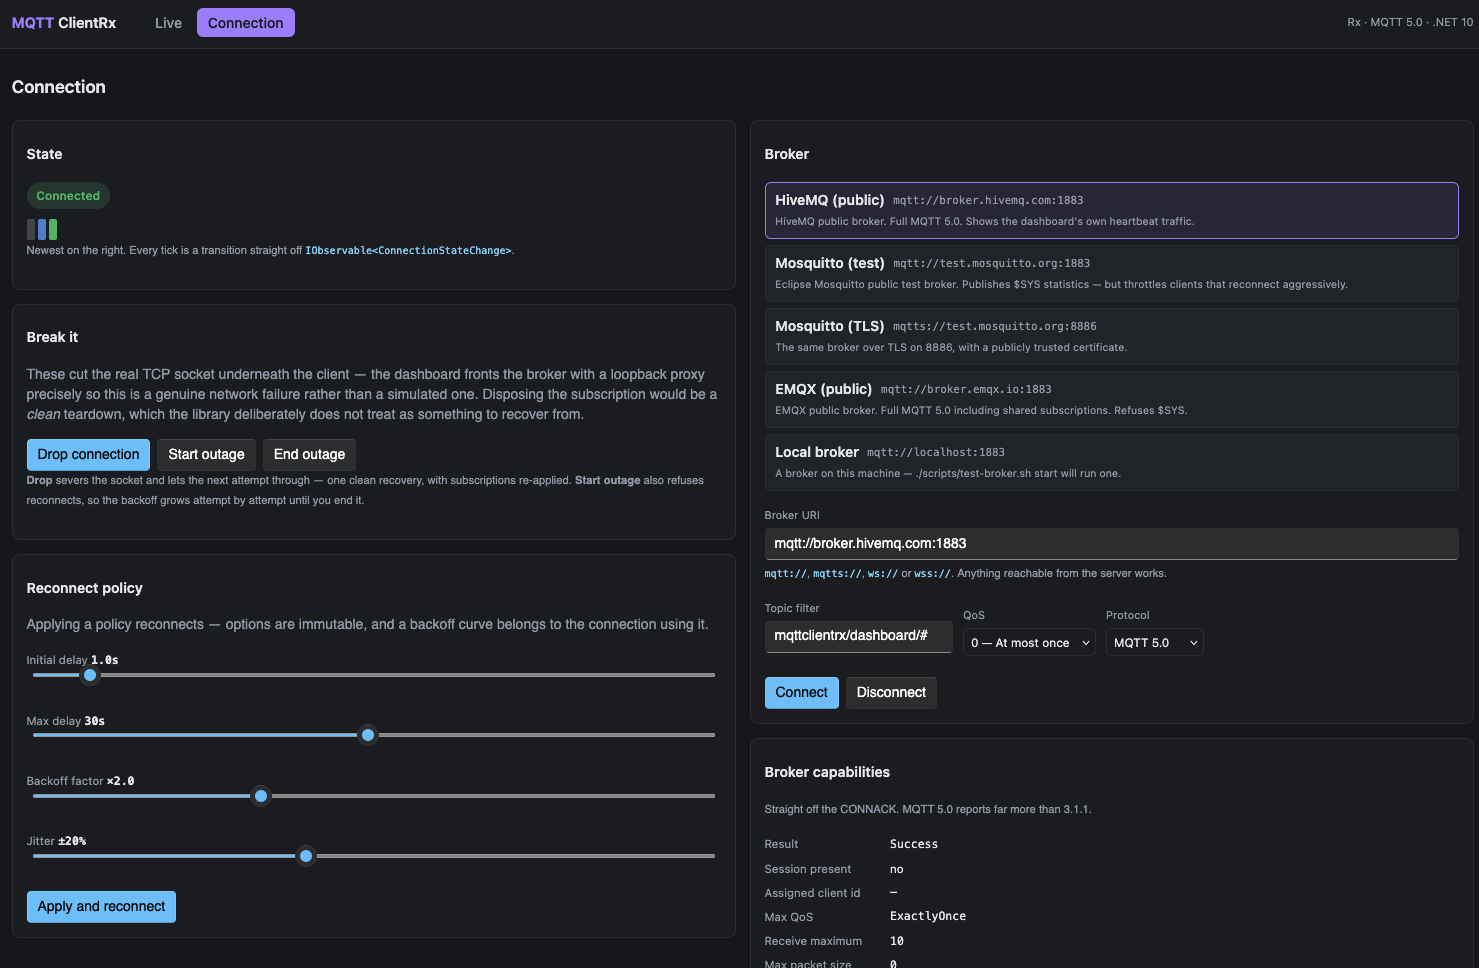Screen dimensions: 1479x968
Task: Click the blue Connect button
Action: click(x=801, y=692)
